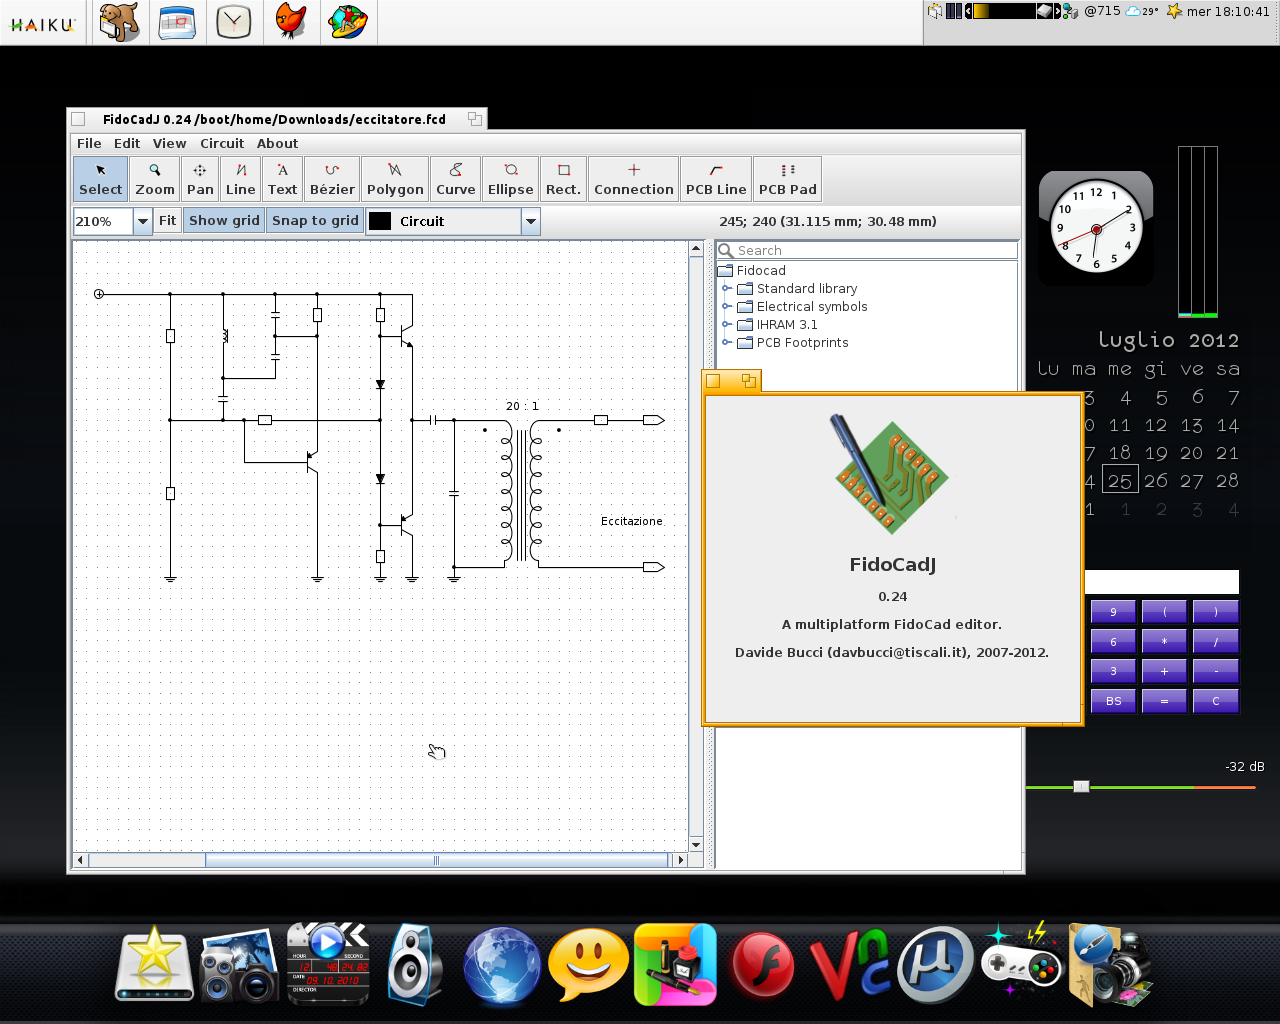Open the Edit menu
The height and width of the screenshot is (1024, 1280).
pyautogui.click(x=127, y=144)
